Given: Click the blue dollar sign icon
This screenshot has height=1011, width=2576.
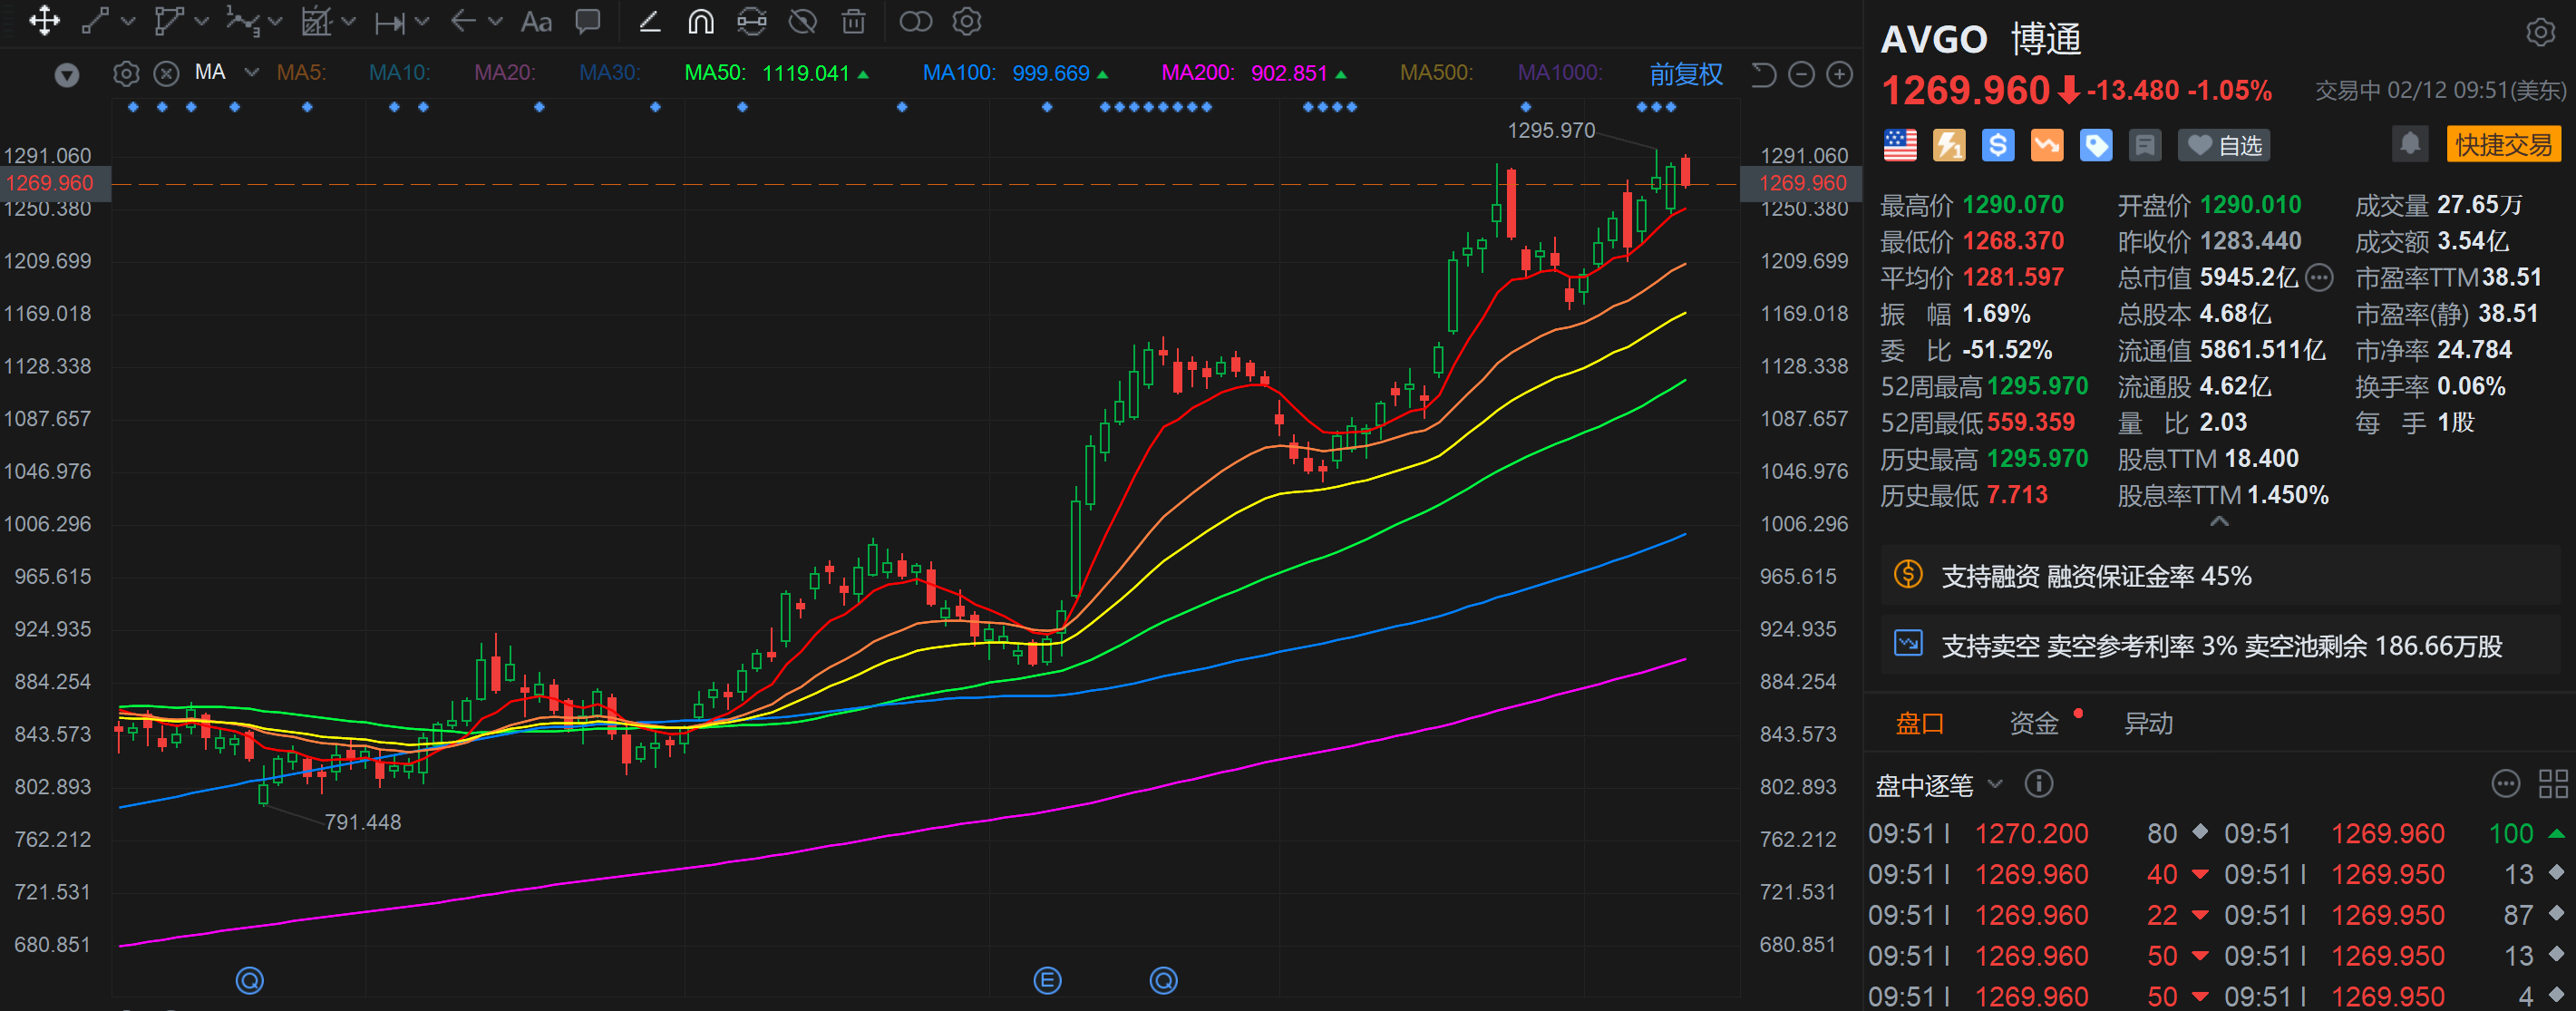Looking at the screenshot, I should (1998, 146).
